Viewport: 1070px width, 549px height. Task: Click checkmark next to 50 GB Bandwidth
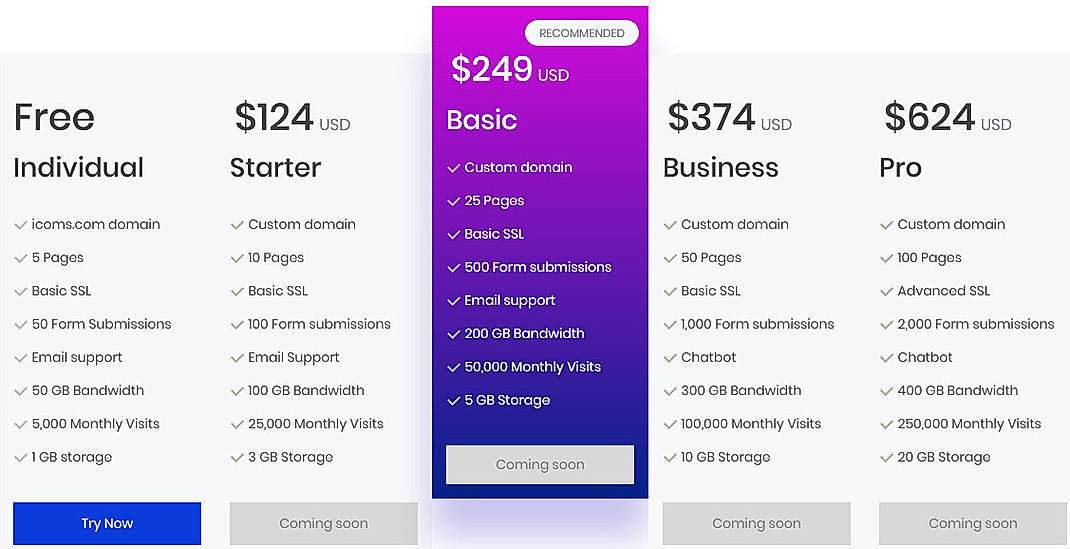coord(21,391)
